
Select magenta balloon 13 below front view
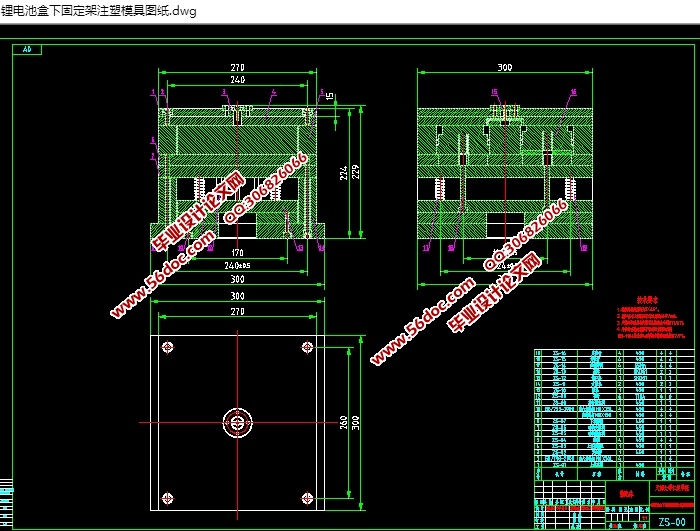point(300,248)
